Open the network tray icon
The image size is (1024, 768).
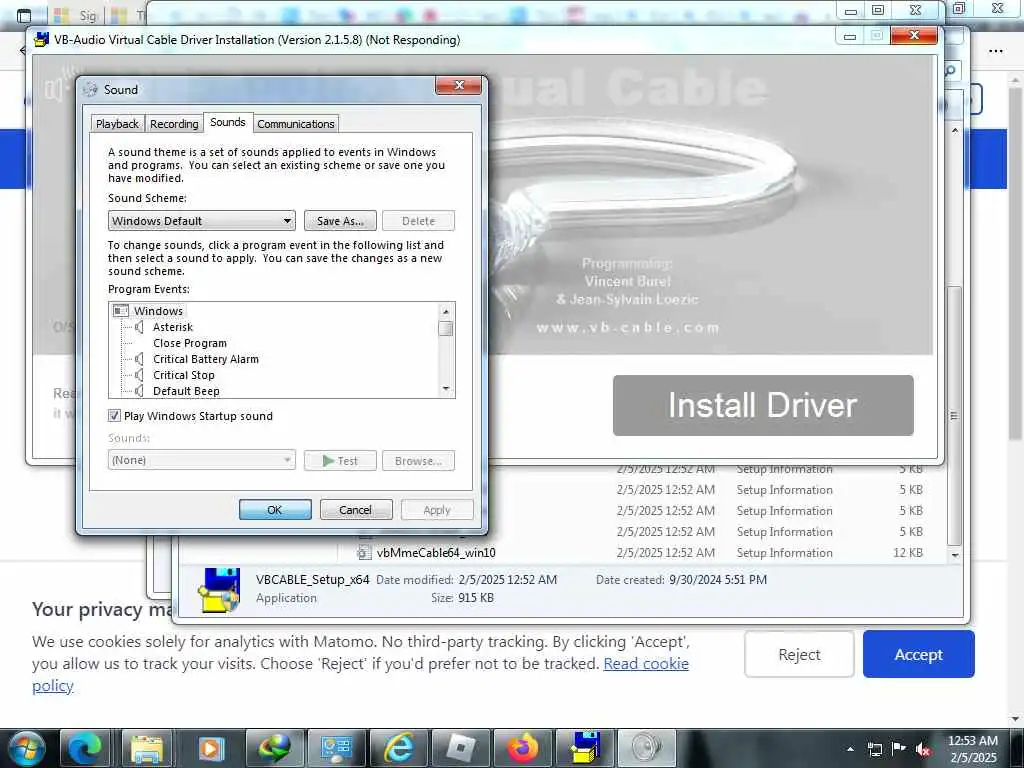(874, 749)
